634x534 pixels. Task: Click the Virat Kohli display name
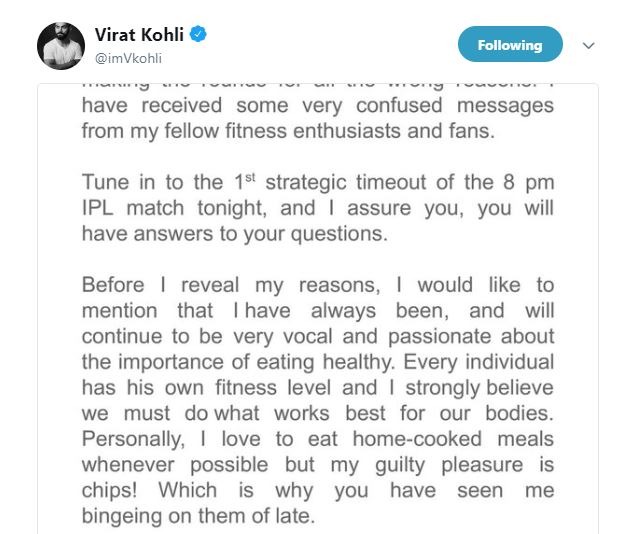(x=139, y=35)
